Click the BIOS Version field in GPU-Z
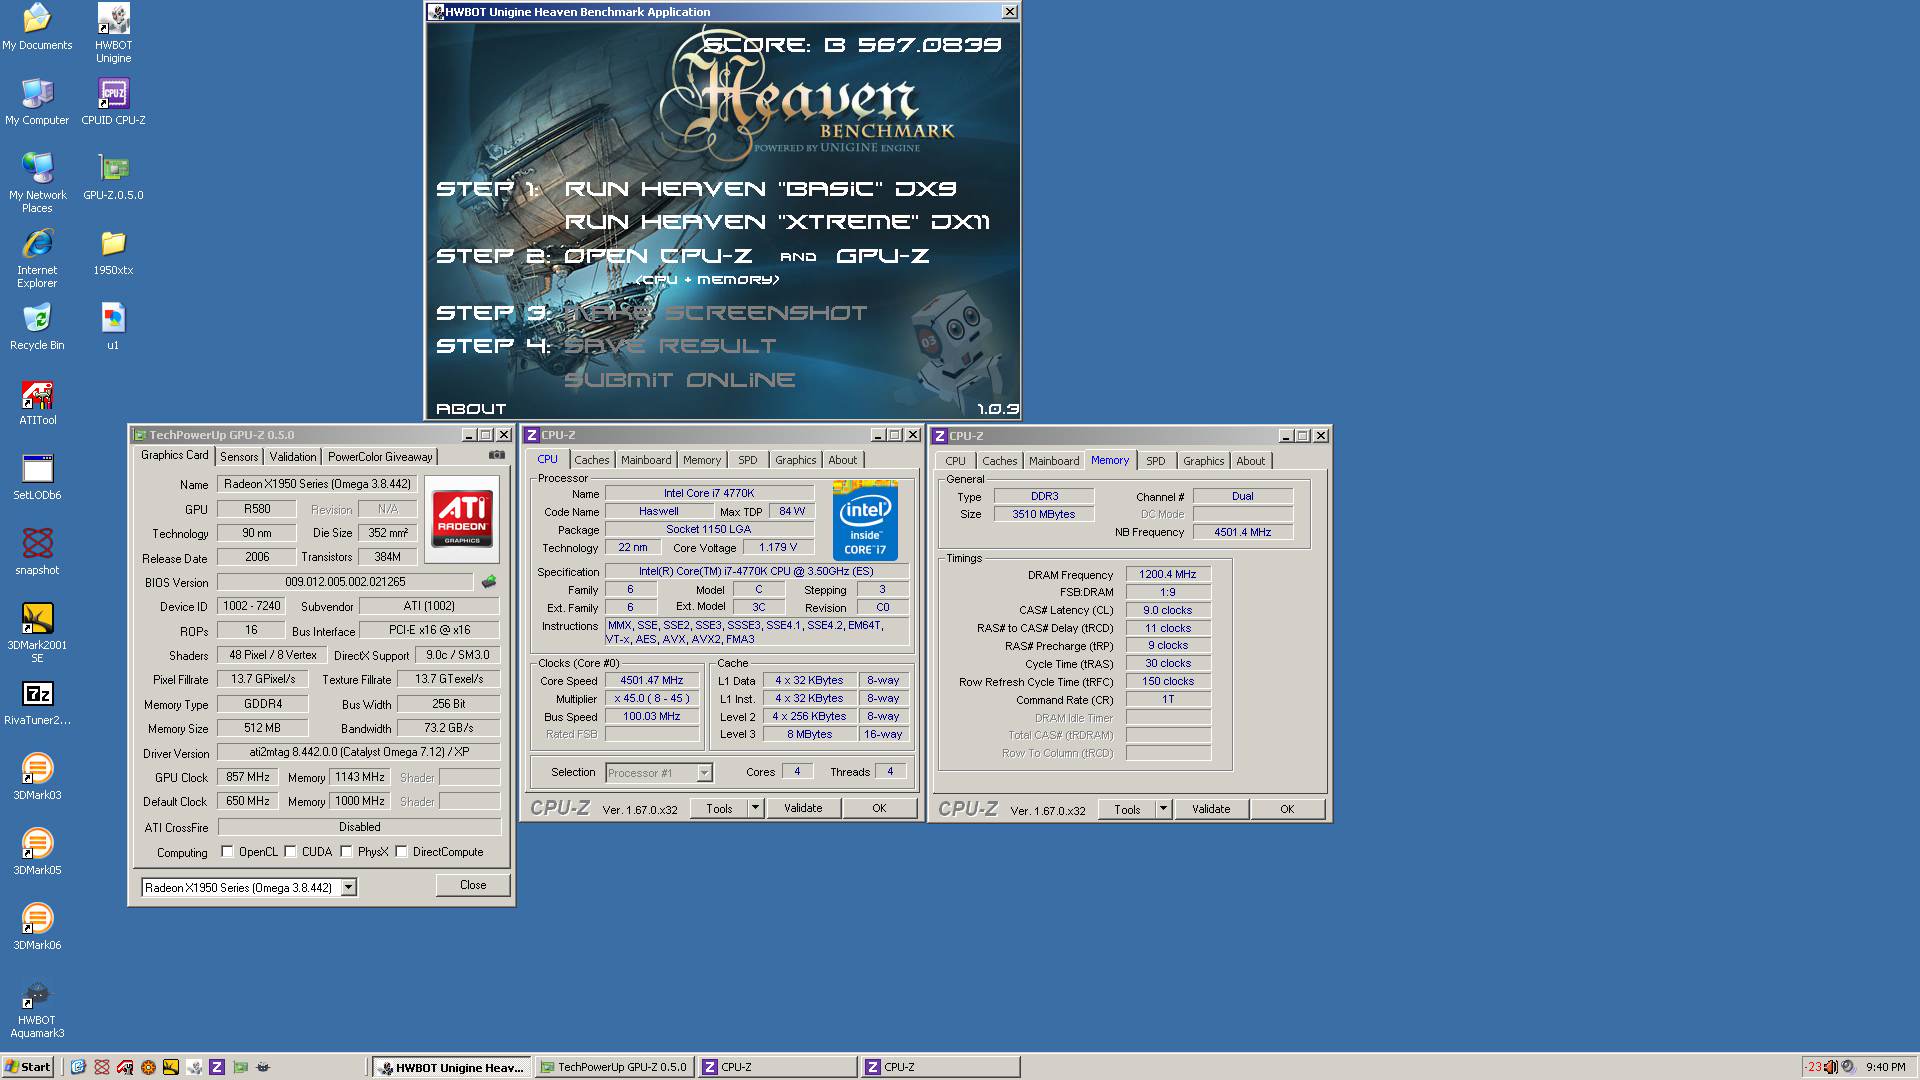This screenshot has height=1080, width=1920. [345, 582]
